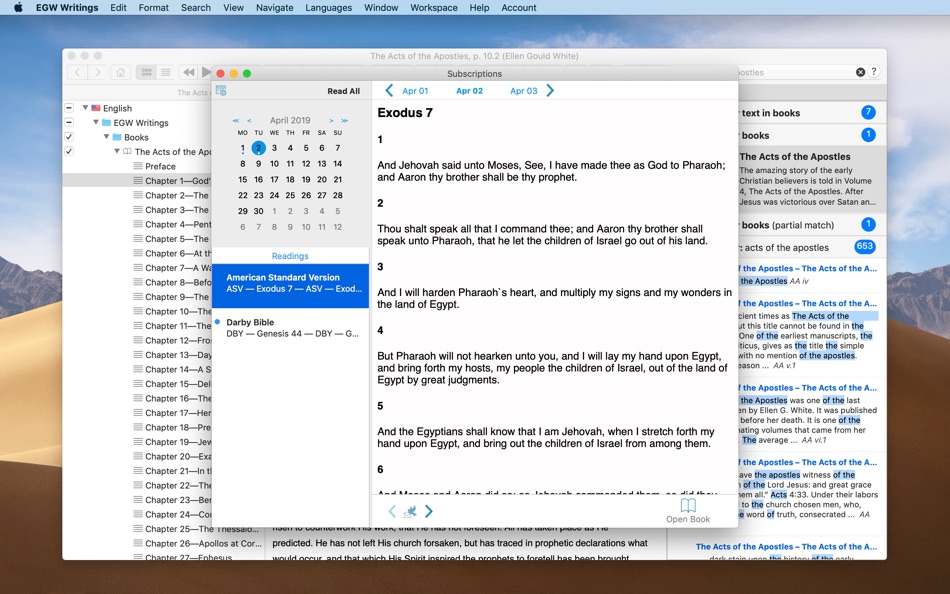Screen dimensions: 950x594
Task: Click the Open Book icon
Action: (688, 506)
